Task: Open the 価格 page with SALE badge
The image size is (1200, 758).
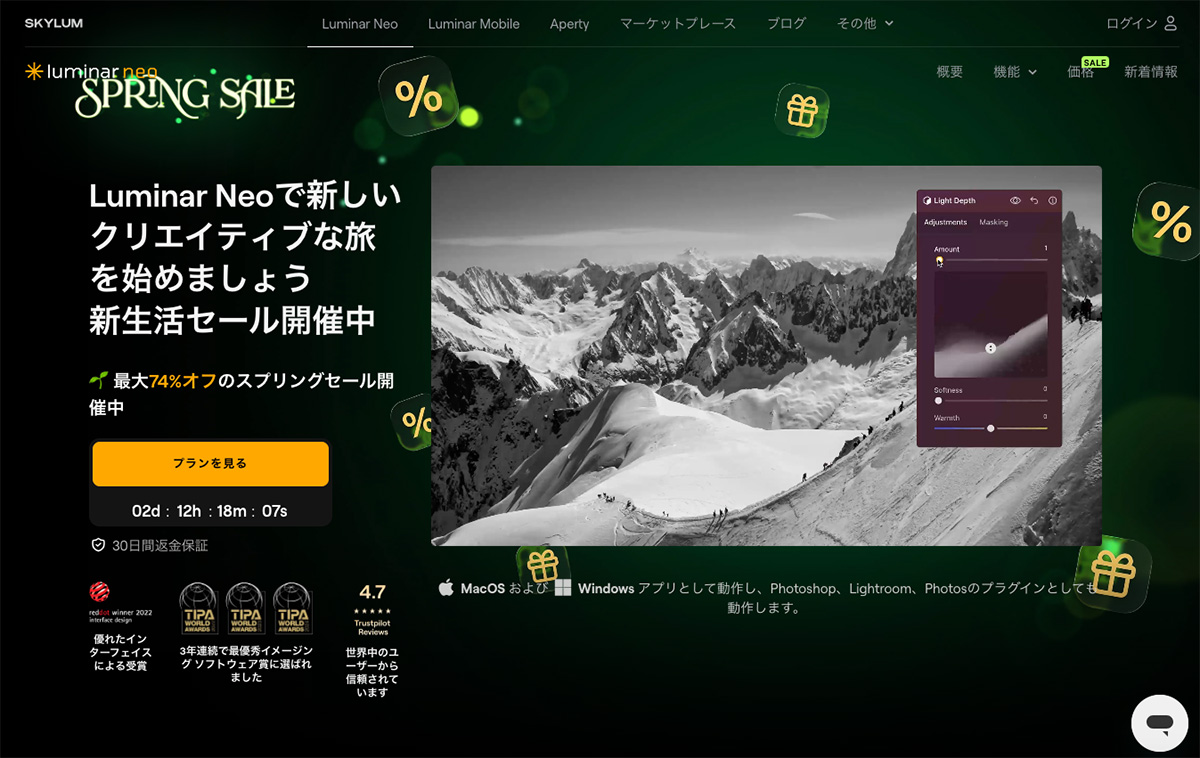Action: 1081,72
